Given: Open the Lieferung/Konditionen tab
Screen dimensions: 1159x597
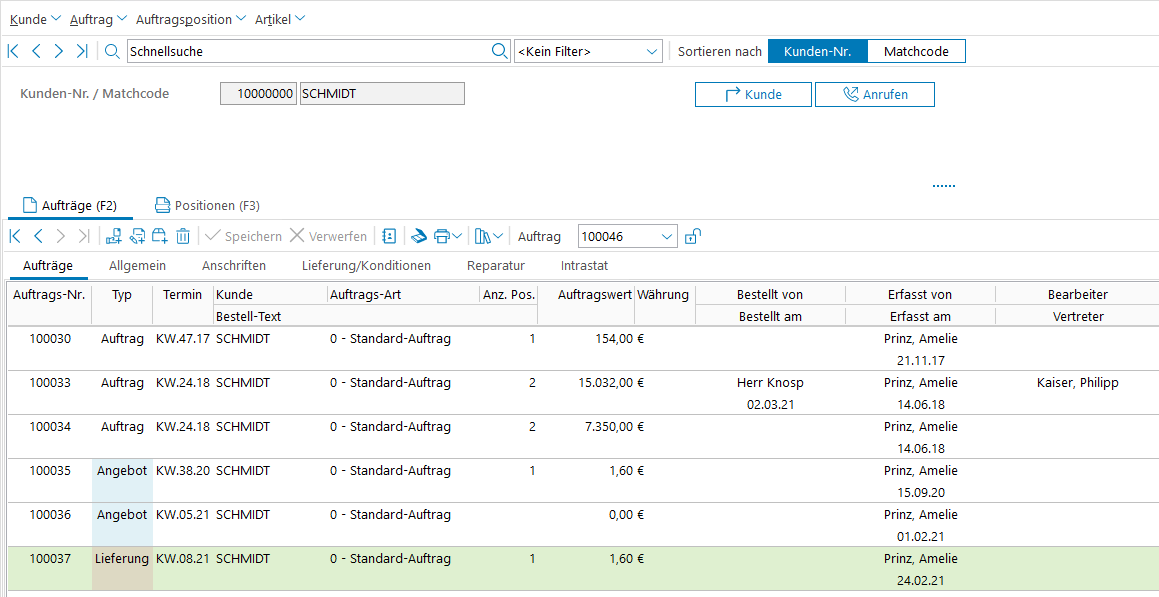Looking at the screenshot, I should point(366,266).
